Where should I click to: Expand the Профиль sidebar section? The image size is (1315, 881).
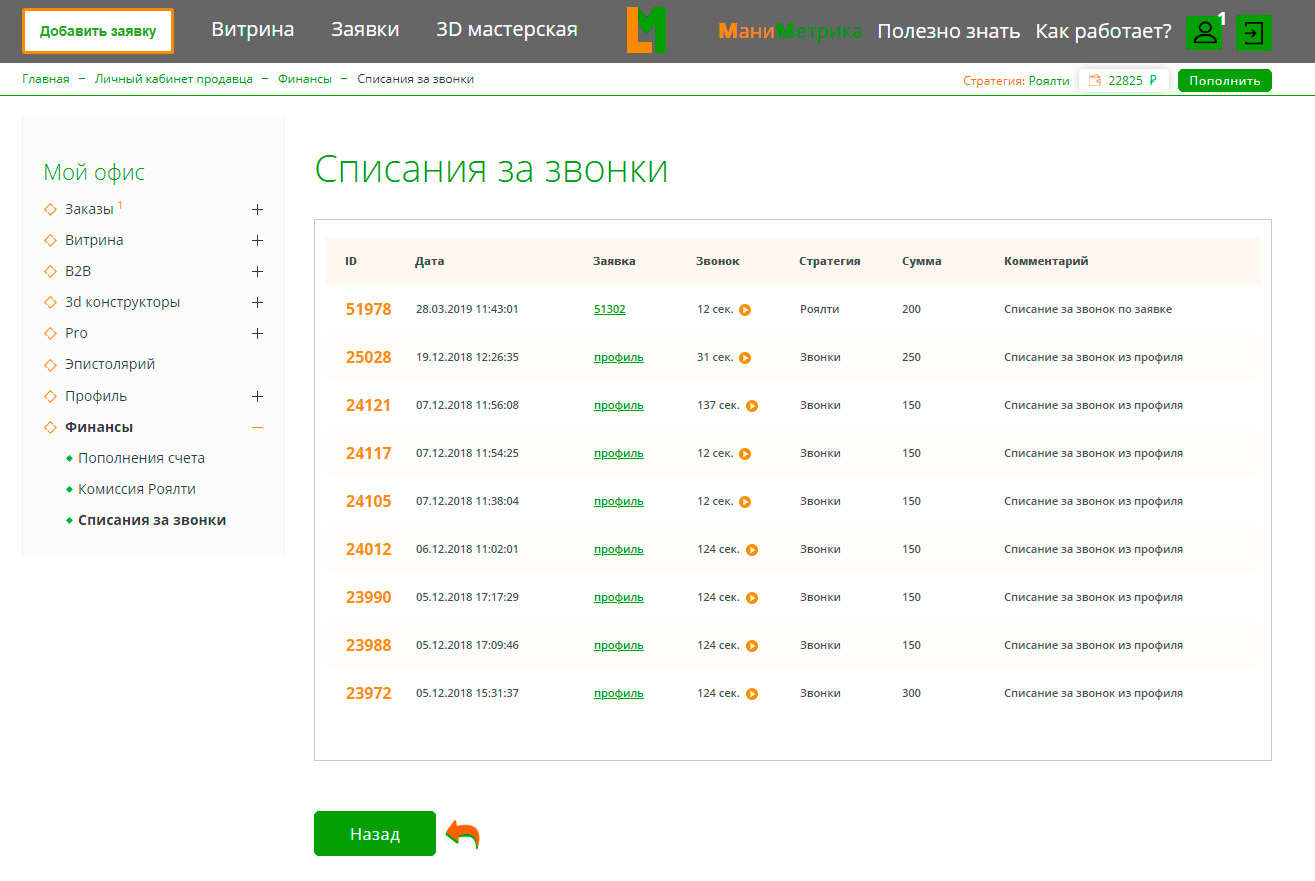257,397
